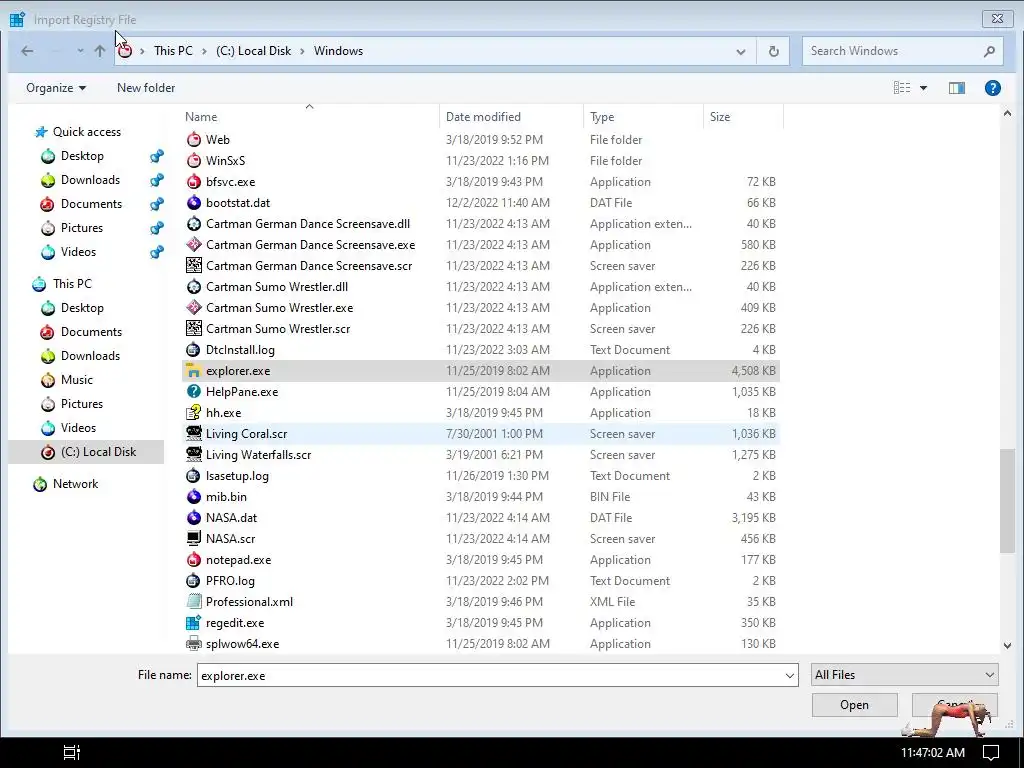Click the Back navigation arrow
1024x768 pixels.
pyautogui.click(x=27, y=51)
